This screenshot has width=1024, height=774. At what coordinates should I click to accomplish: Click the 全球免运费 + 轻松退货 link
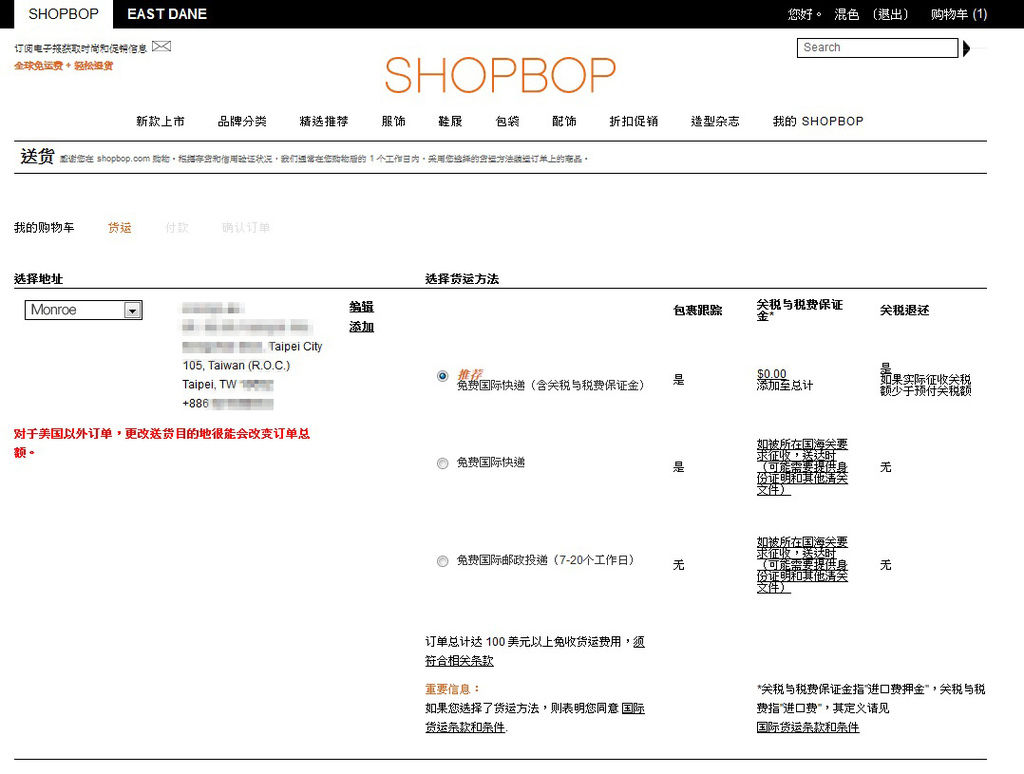pos(63,65)
